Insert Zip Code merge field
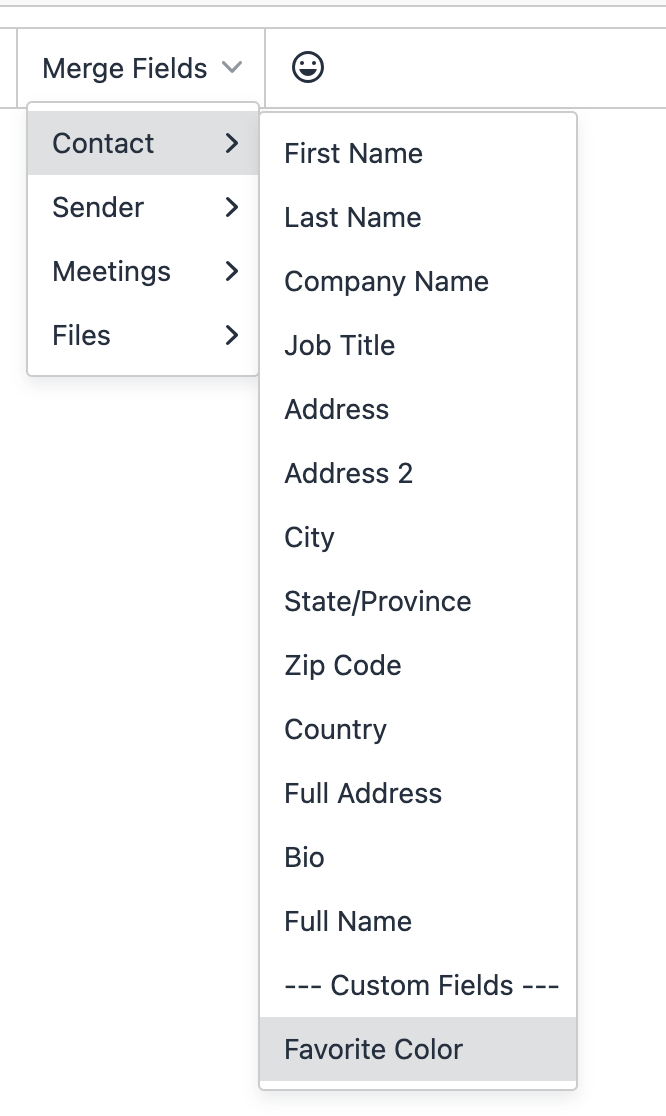The height and width of the screenshot is (1116, 666). 418,666
